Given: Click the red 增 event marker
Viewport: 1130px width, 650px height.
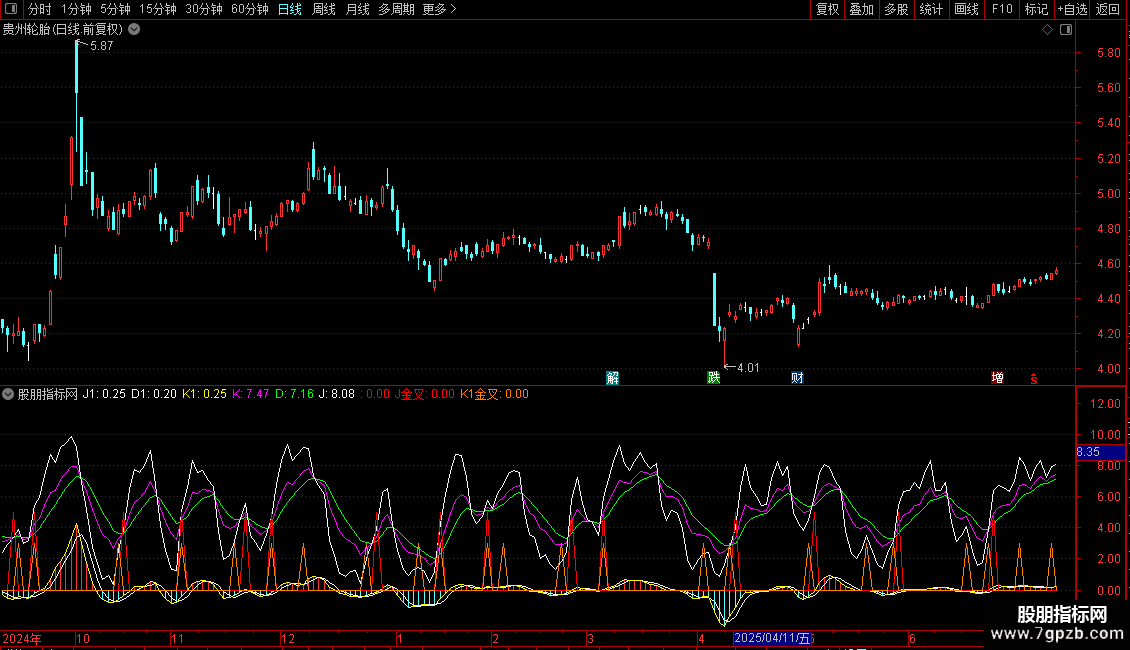Looking at the screenshot, I should (997, 378).
